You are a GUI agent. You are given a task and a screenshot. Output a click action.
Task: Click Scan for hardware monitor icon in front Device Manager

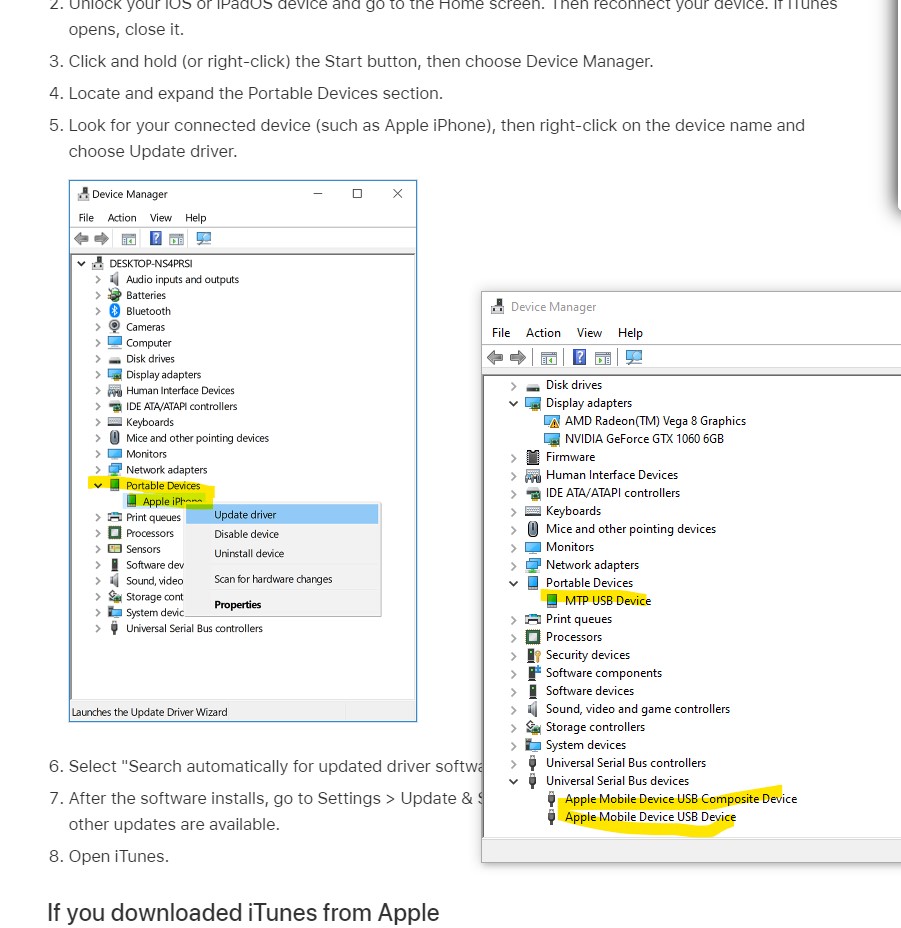[x=634, y=357]
